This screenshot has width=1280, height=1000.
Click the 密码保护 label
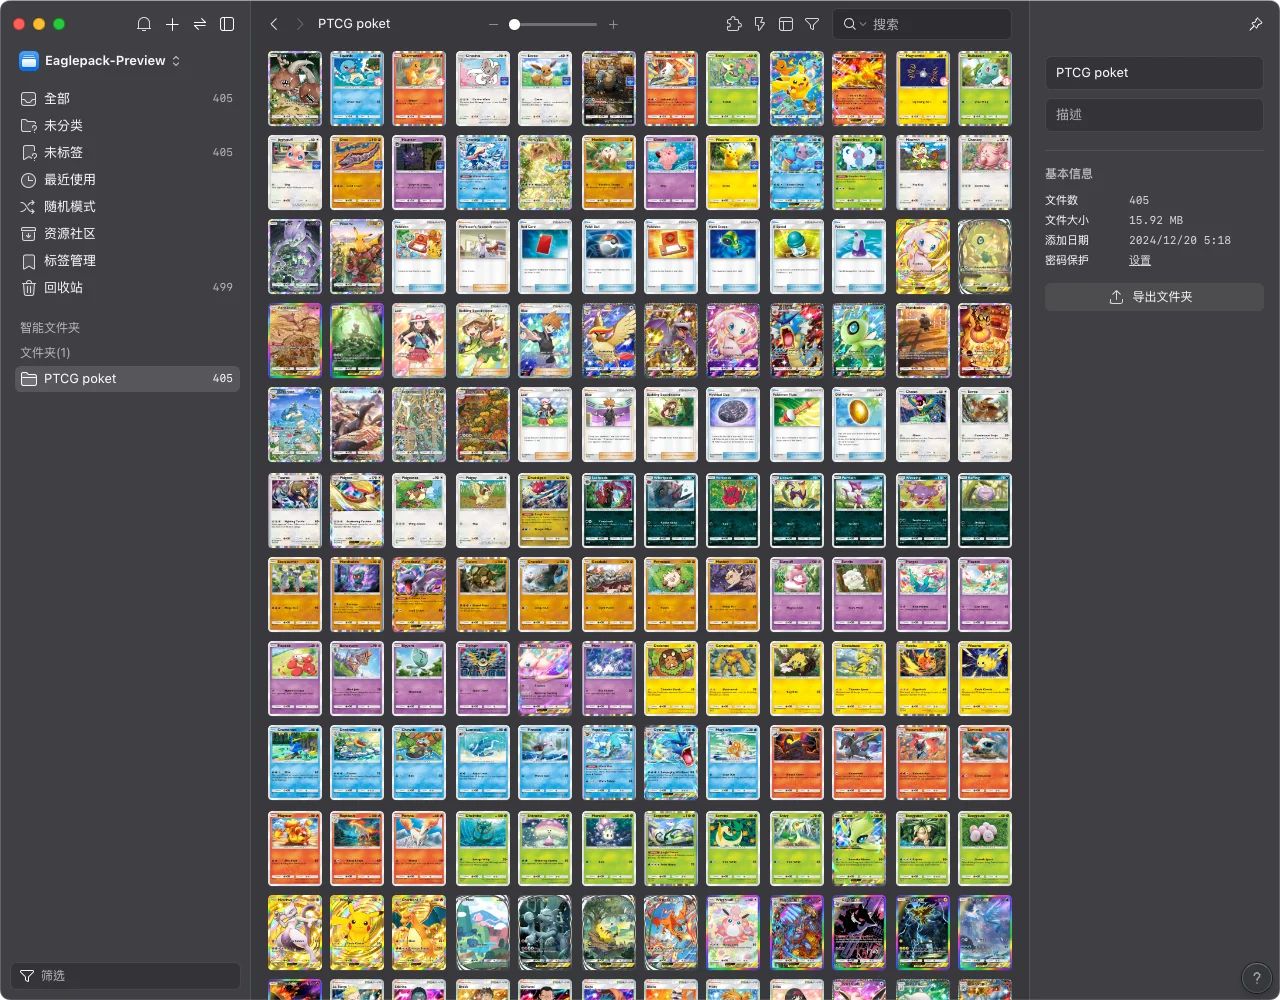tap(1067, 260)
